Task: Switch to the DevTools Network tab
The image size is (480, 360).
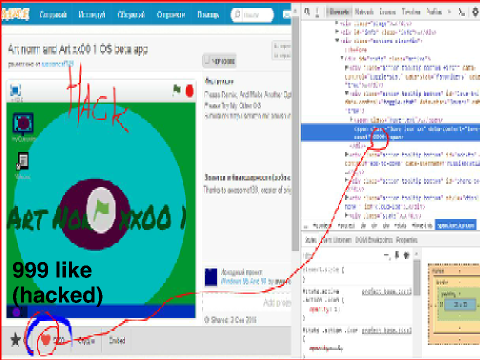Action: pos(364,12)
